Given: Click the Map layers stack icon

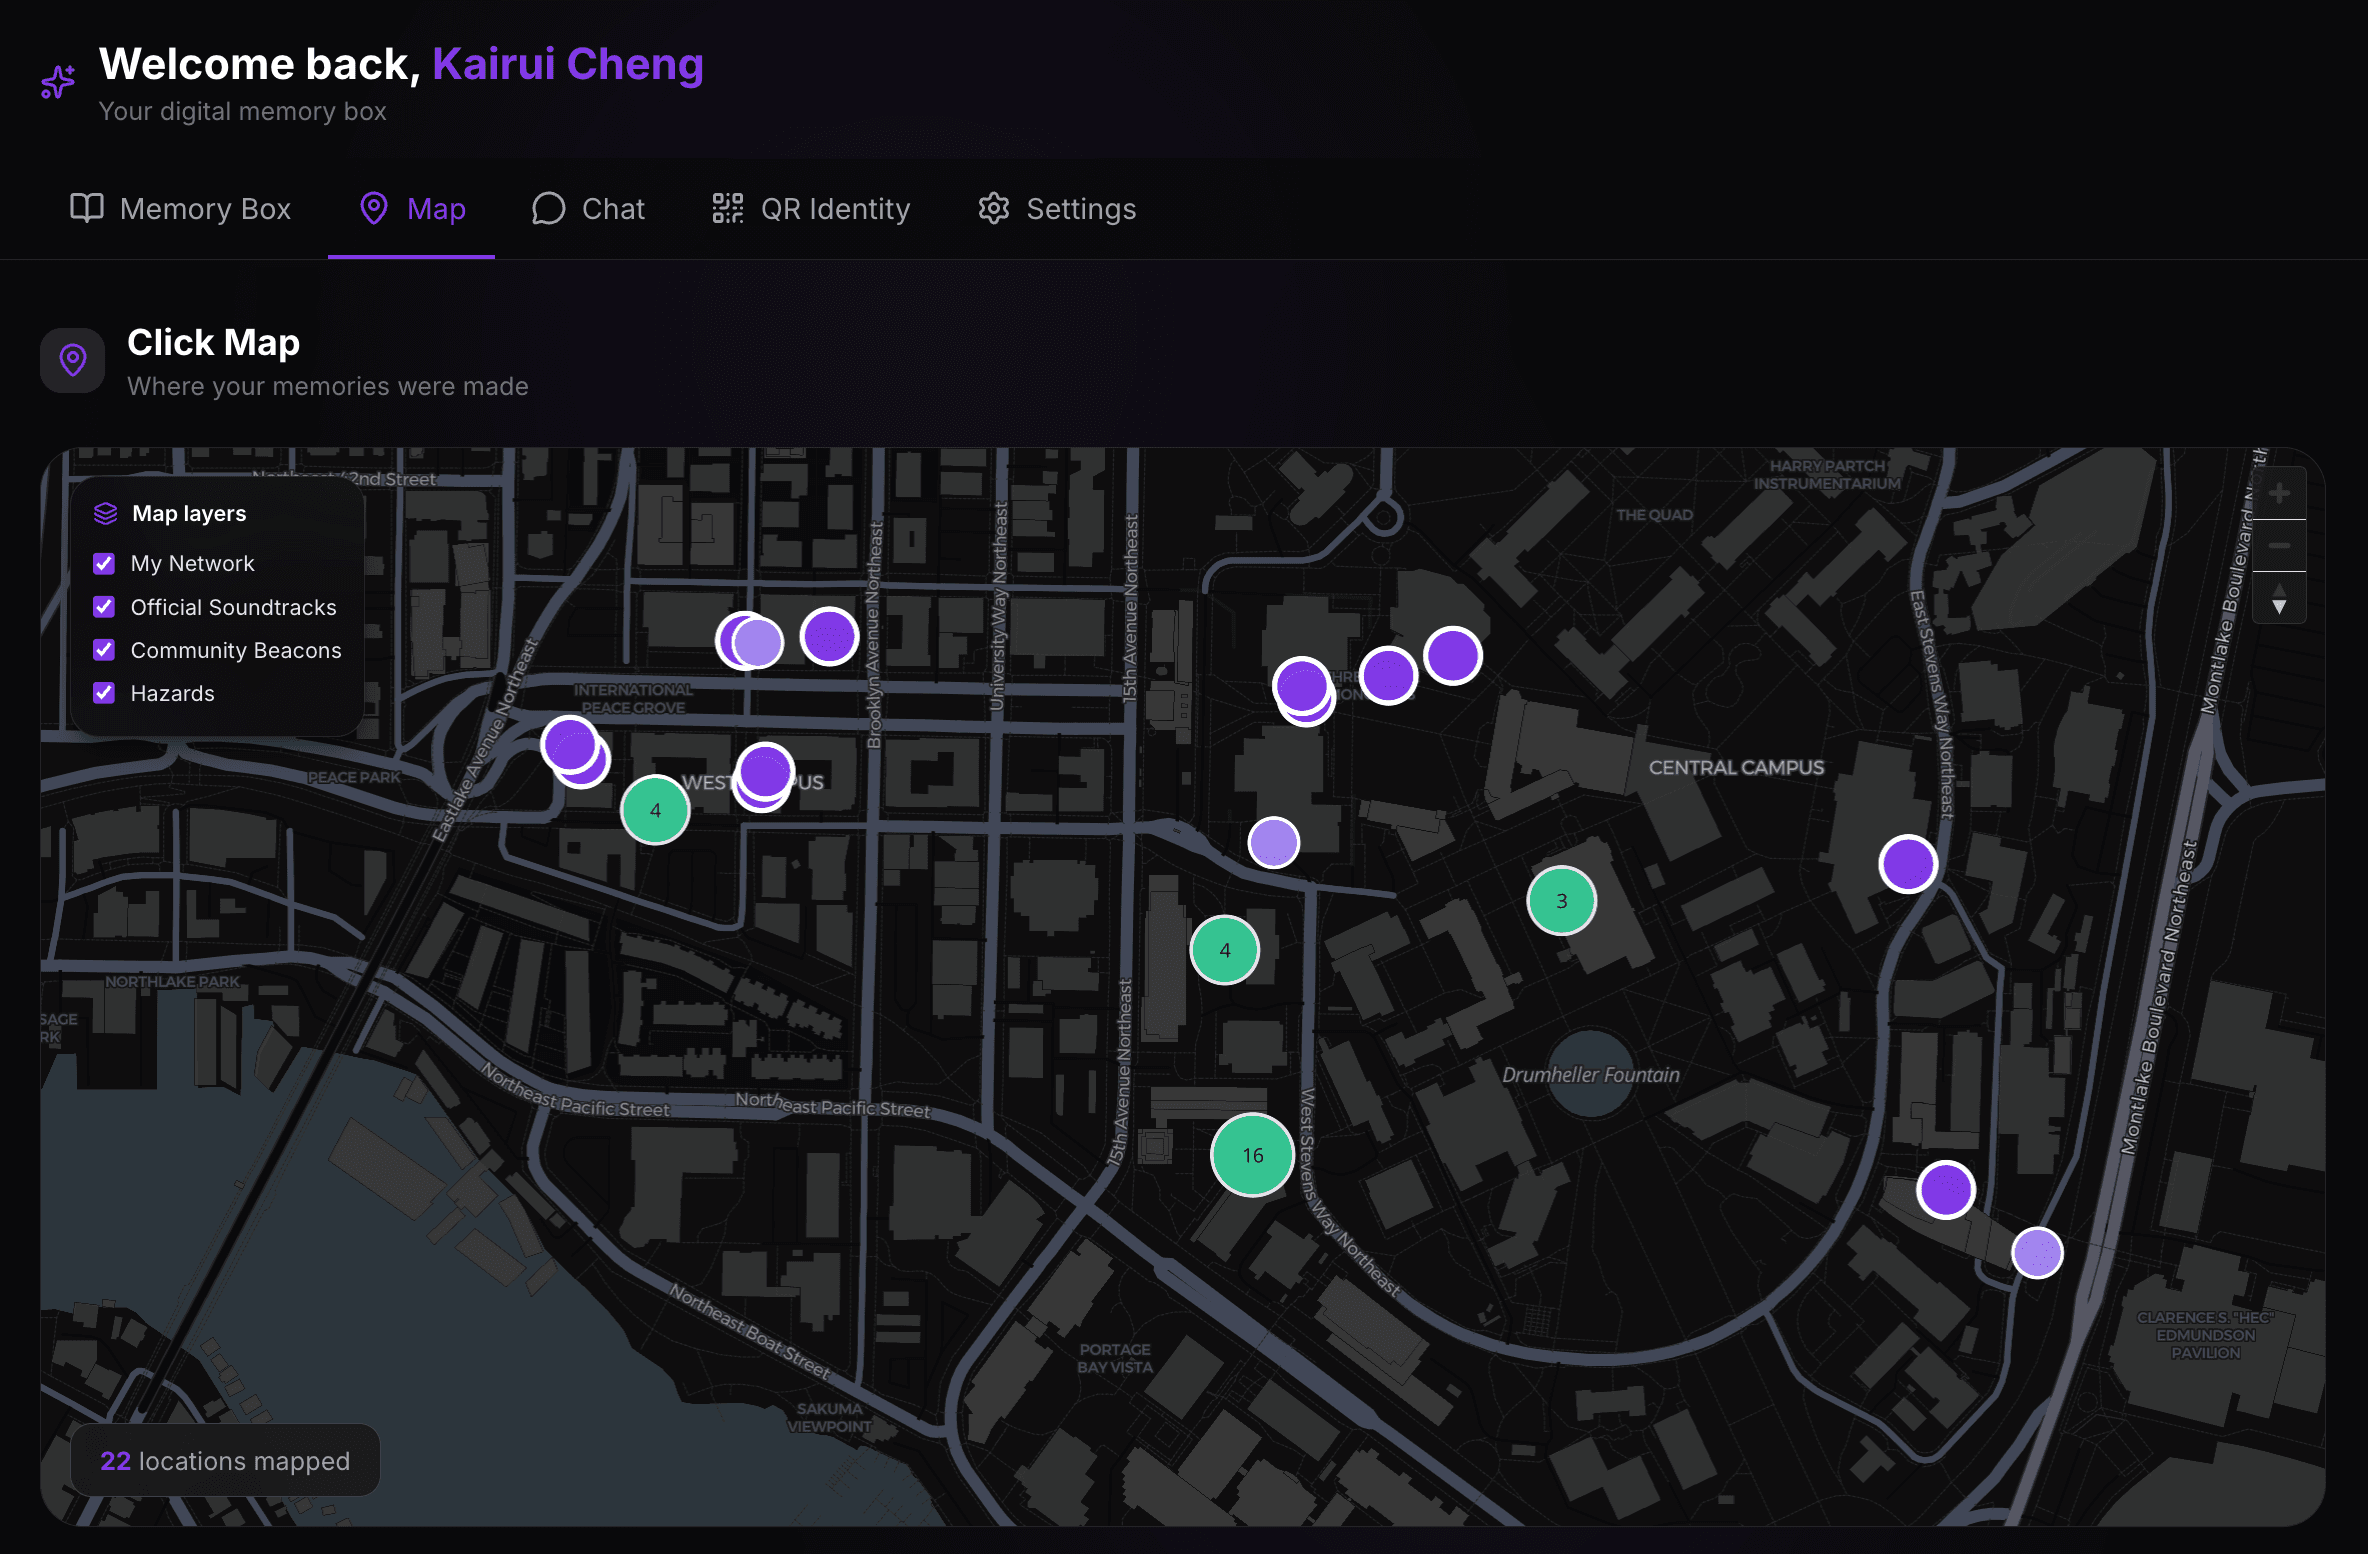Looking at the screenshot, I should tap(105, 513).
